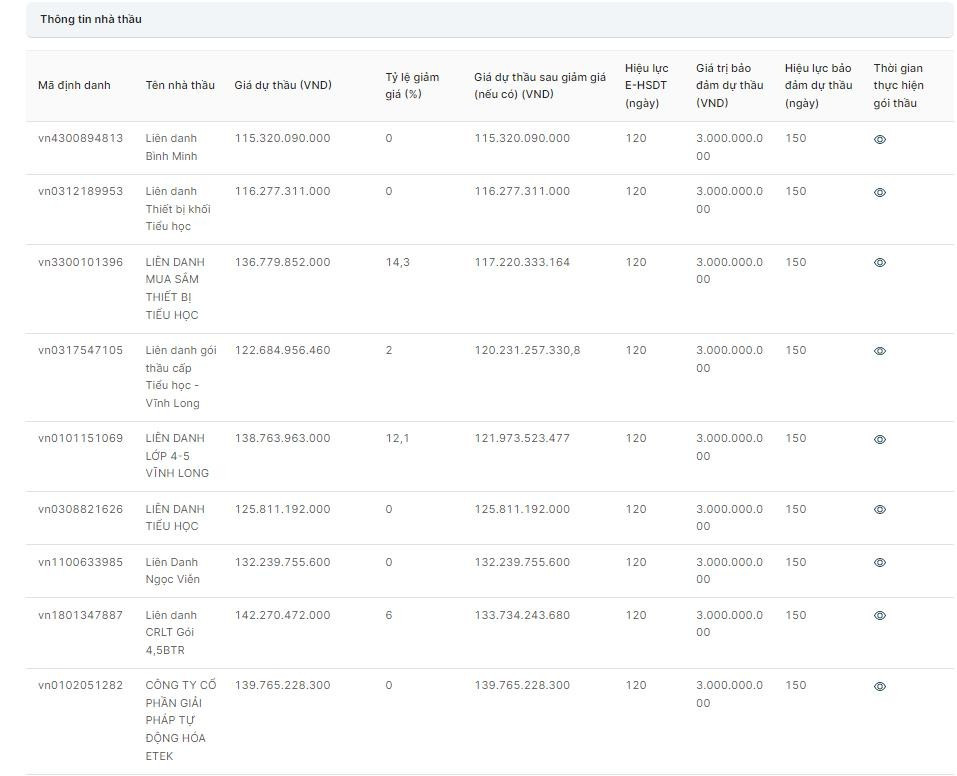This screenshot has height=776, width=957.
Task: Click the Mã định danh column header
Action: click(74, 85)
